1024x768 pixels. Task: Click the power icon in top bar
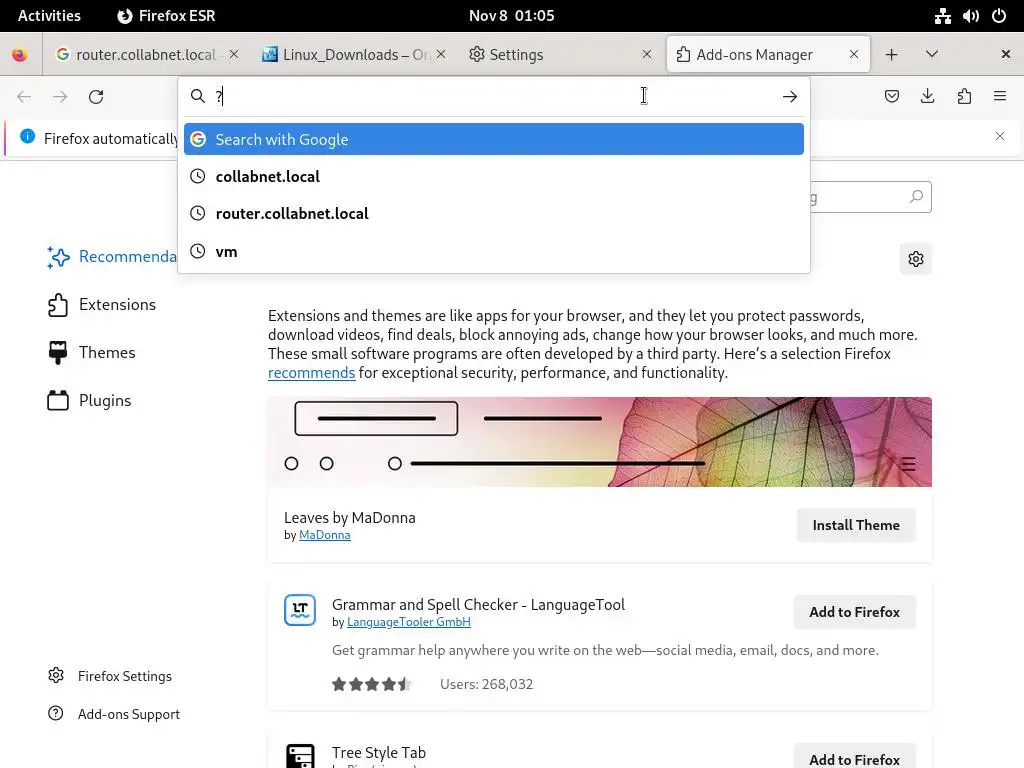(x=999, y=16)
